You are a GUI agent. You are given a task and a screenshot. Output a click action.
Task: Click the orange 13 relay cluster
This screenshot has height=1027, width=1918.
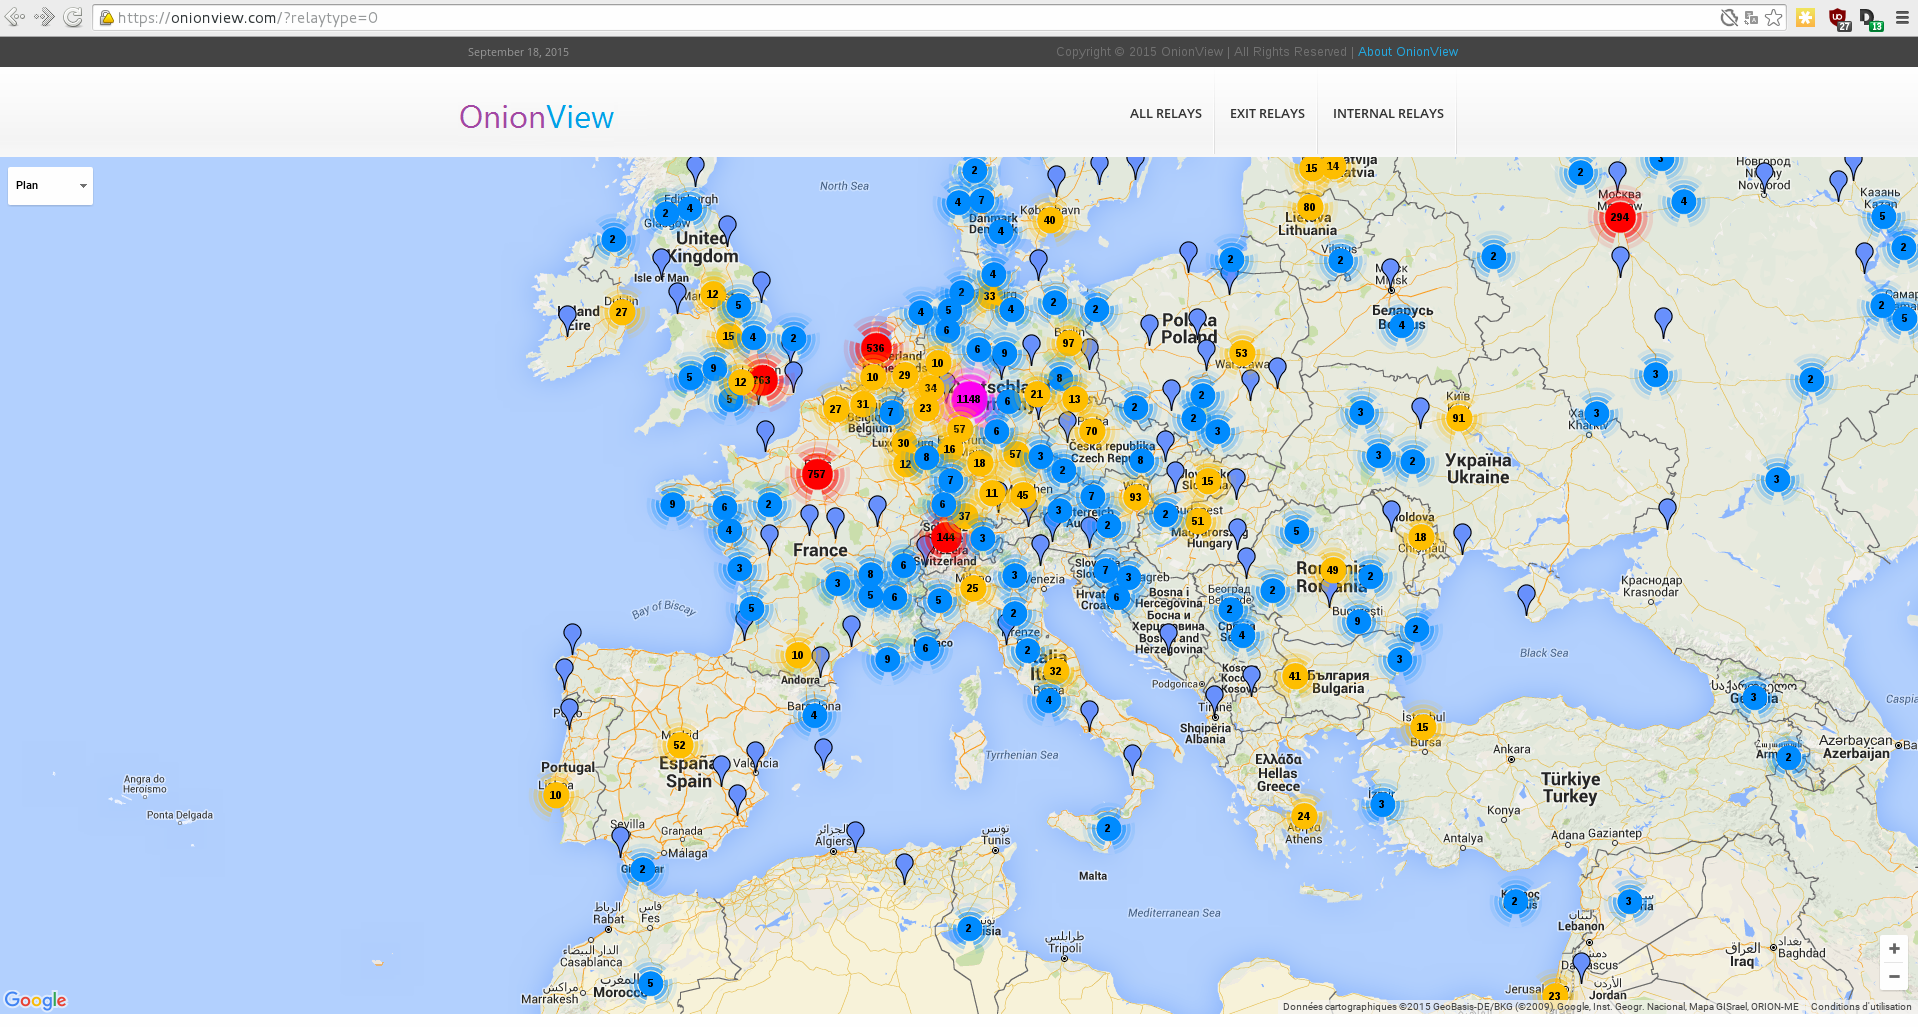1074,398
